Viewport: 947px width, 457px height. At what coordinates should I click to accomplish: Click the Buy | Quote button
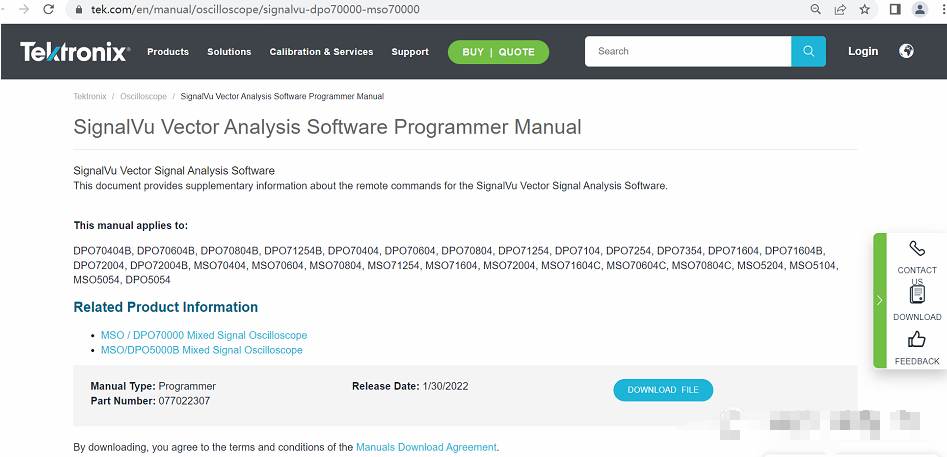point(498,52)
